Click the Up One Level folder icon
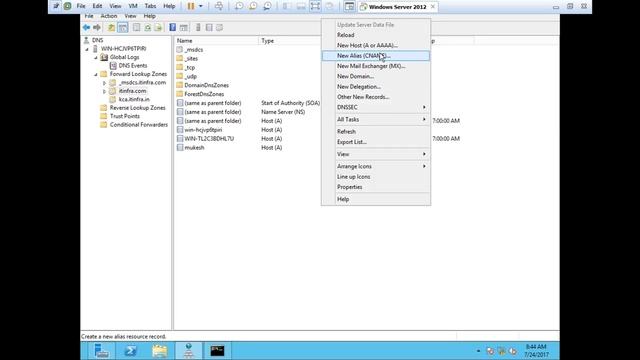This screenshot has height=360, width=640. tap(111, 27)
